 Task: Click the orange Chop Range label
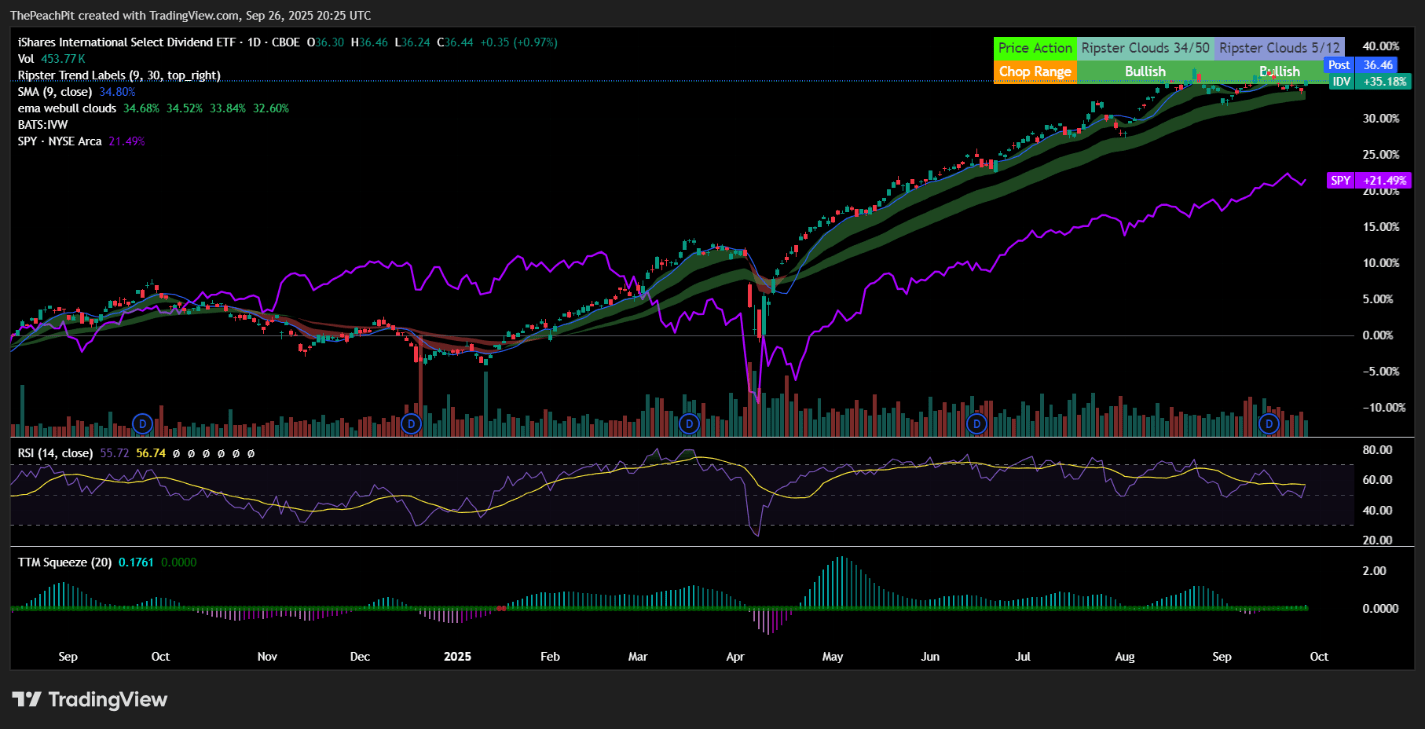[1035, 71]
